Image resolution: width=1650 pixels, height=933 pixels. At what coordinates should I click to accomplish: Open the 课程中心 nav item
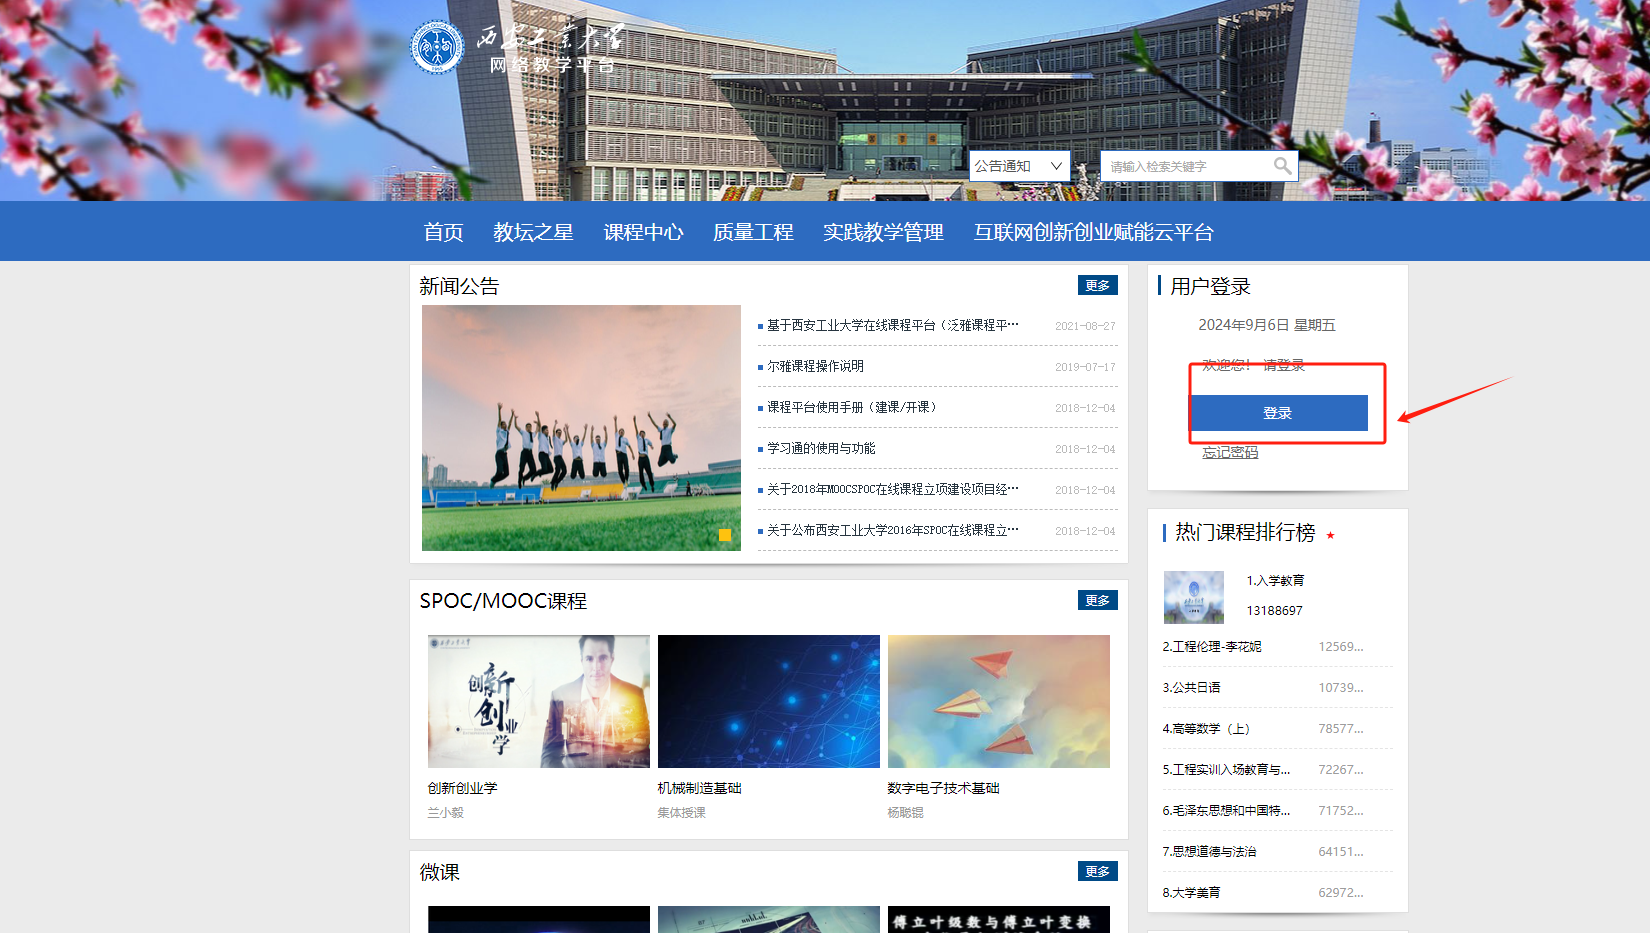point(643,232)
